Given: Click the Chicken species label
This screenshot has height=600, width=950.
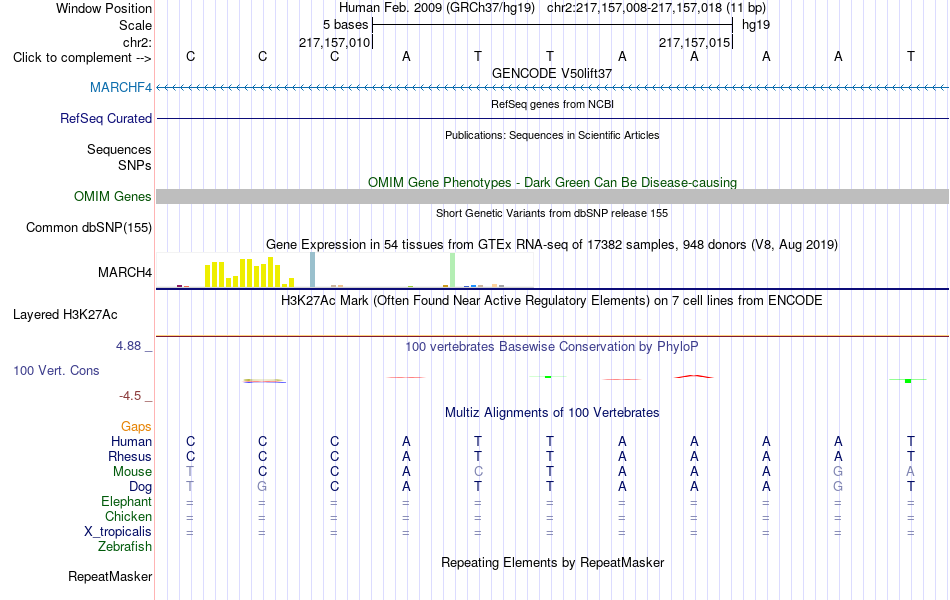Looking at the screenshot, I should pyautogui.click(x=128, y=516).
